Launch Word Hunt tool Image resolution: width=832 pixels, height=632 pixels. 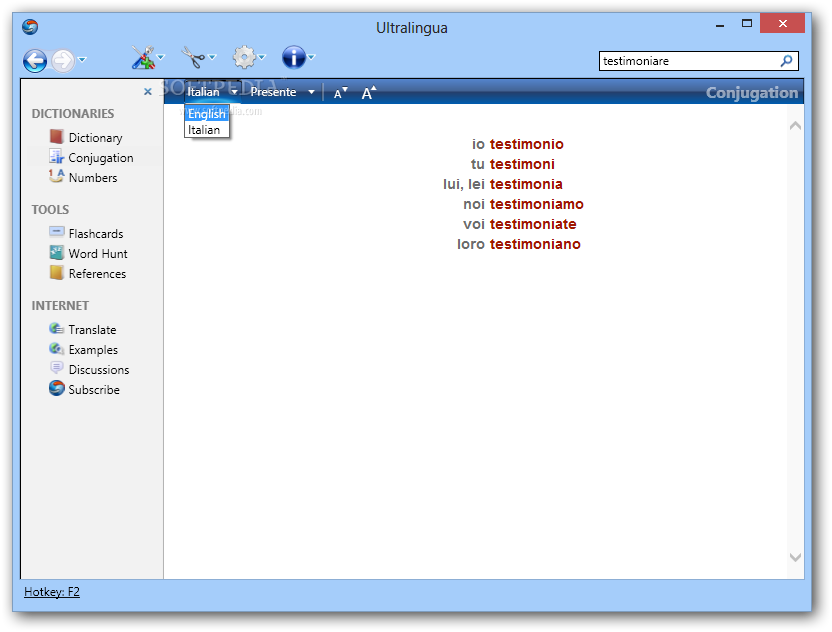click(x=98, y=254)
